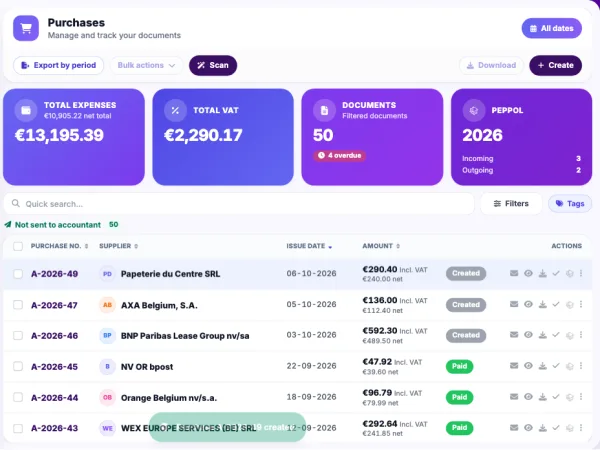Open more options for A-2026-47

[581, 304]
